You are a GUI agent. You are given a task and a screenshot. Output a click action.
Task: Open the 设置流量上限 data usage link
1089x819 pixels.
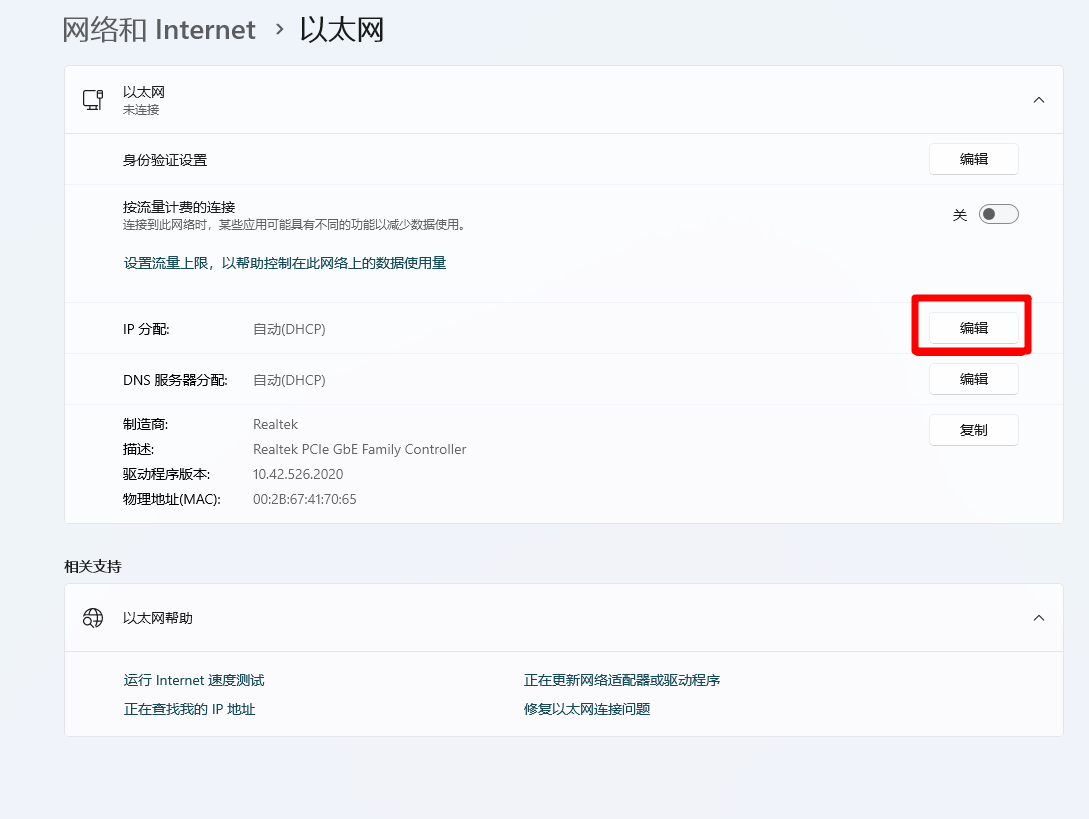click(284, 263)
